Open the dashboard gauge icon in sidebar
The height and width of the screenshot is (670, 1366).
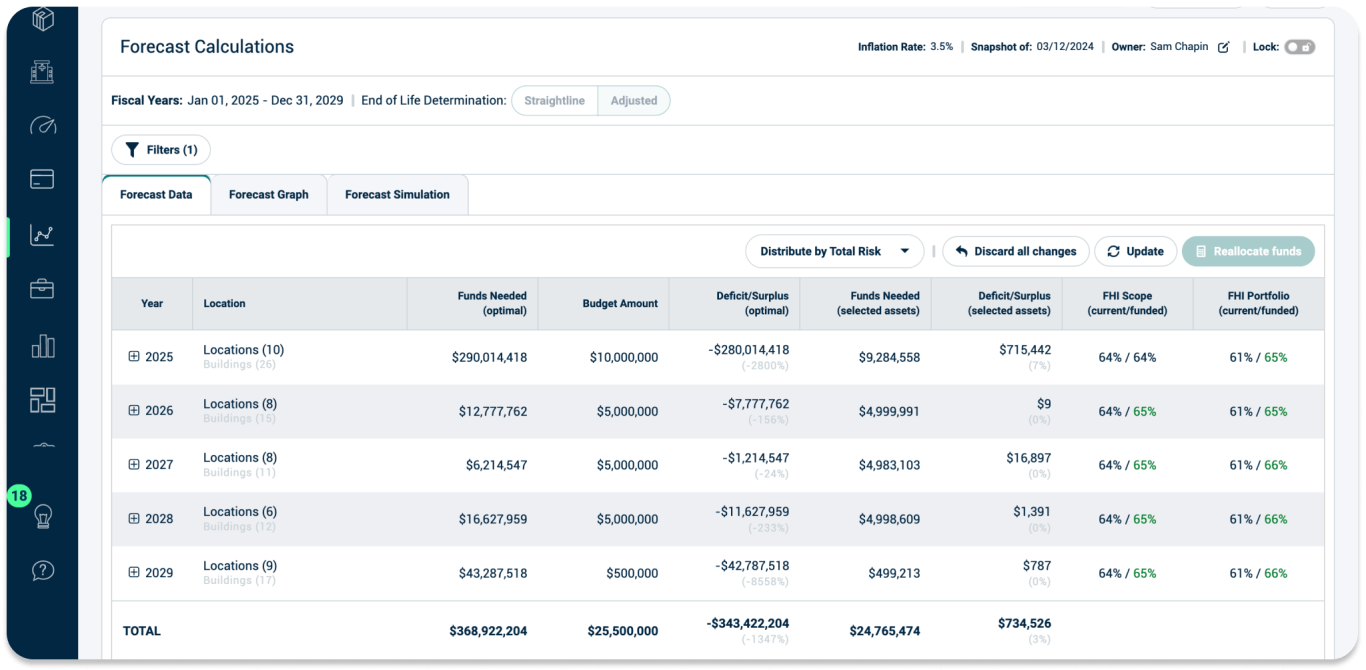pos(41,125)
